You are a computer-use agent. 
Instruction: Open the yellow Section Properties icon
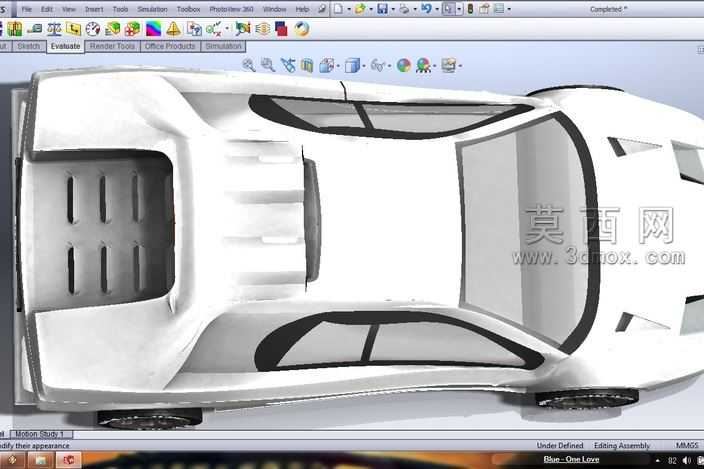[73, 29]
